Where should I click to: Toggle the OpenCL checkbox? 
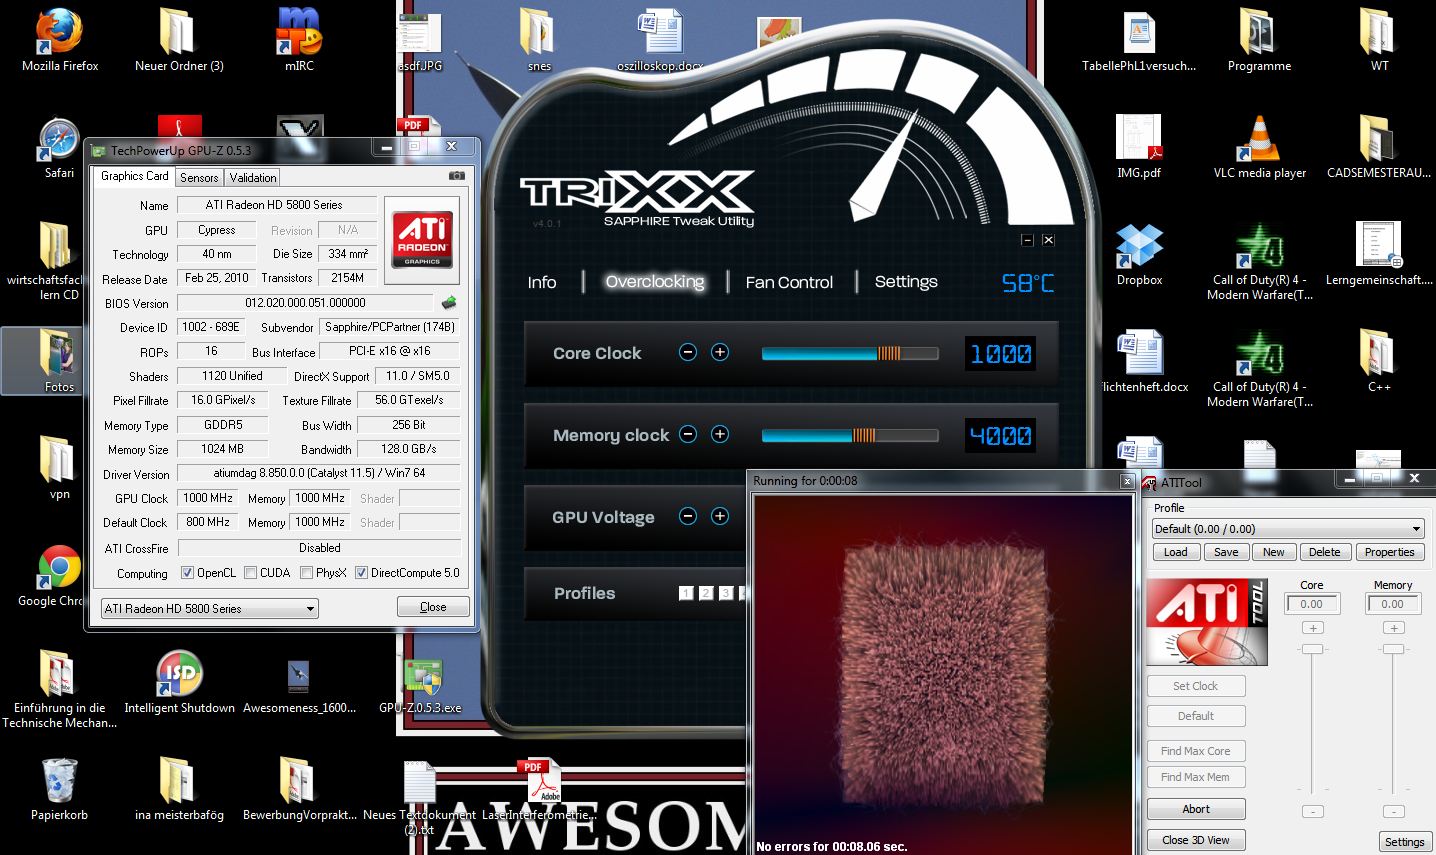187,573
